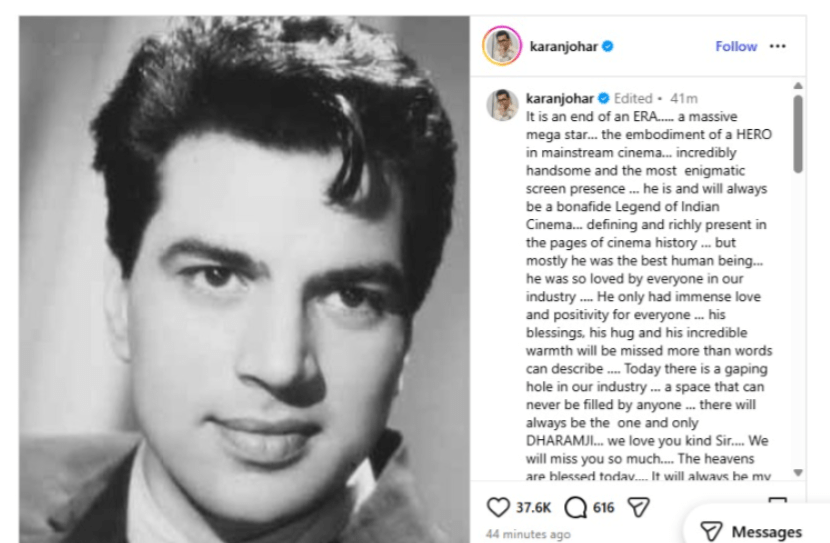The width and height of the screenshot is (830, 543).
Task: Click the caption scrollbar's down arrow
Action: click(x=798, y=472)
